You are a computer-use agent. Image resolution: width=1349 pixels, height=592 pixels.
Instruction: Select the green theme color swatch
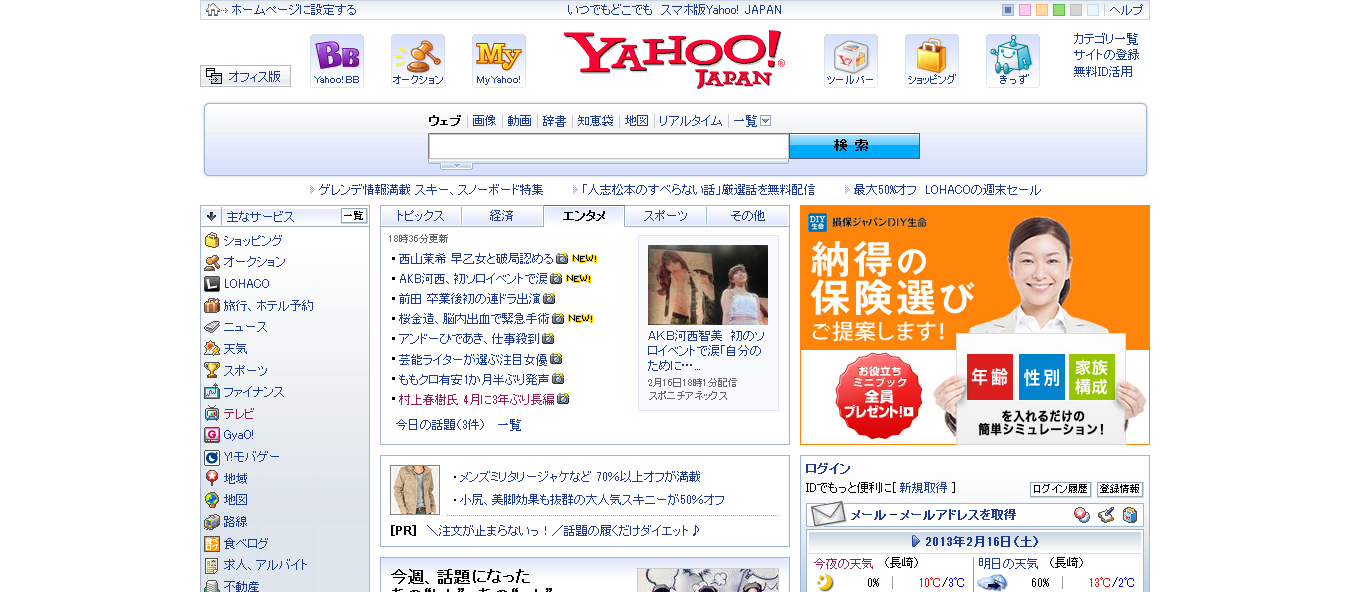point(1059,10)
